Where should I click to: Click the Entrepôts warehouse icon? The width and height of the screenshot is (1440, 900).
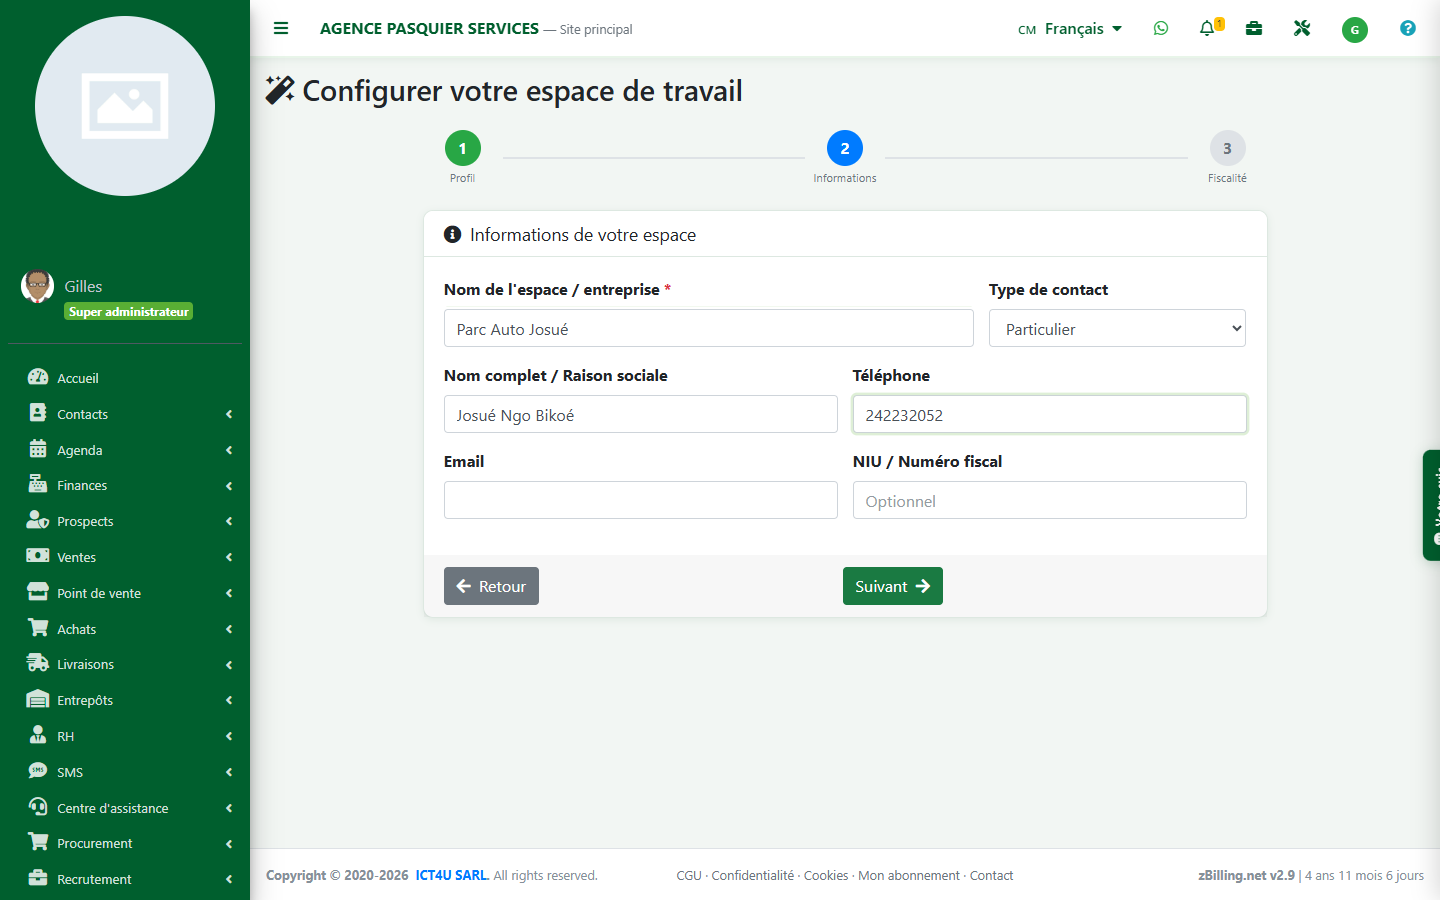pyautogui.click(x=38, y=699)
